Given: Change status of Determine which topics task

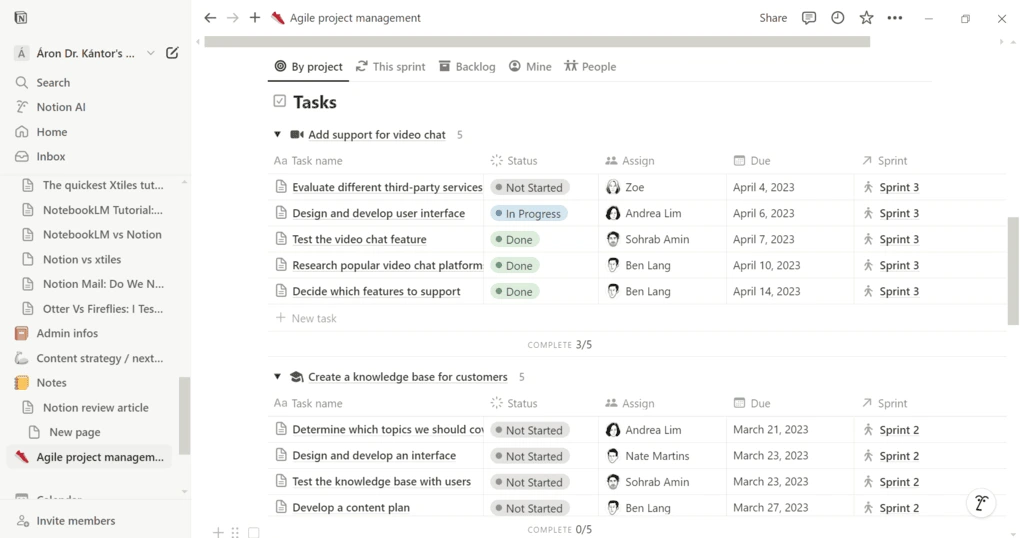Looking at the screenshot, I should tap(530, 430).
